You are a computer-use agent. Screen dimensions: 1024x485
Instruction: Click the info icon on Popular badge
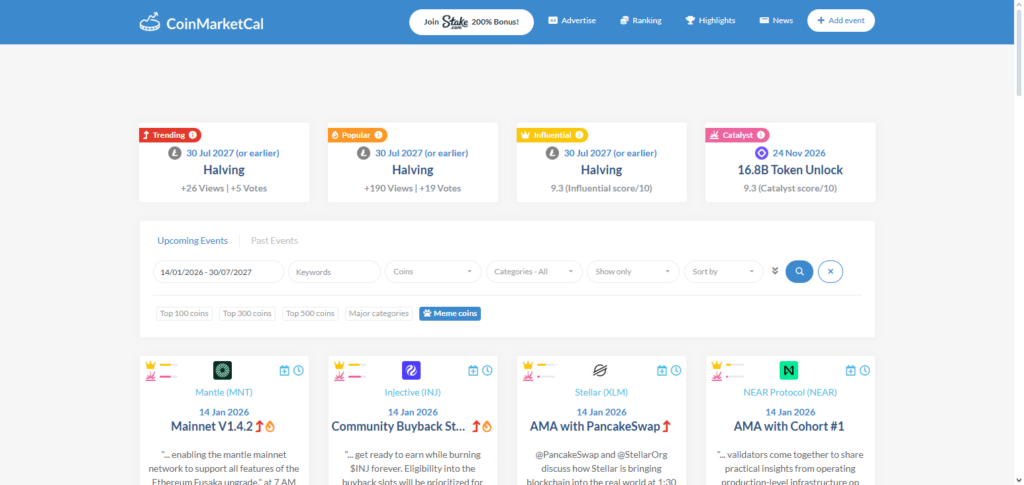(x=379, y=135)
